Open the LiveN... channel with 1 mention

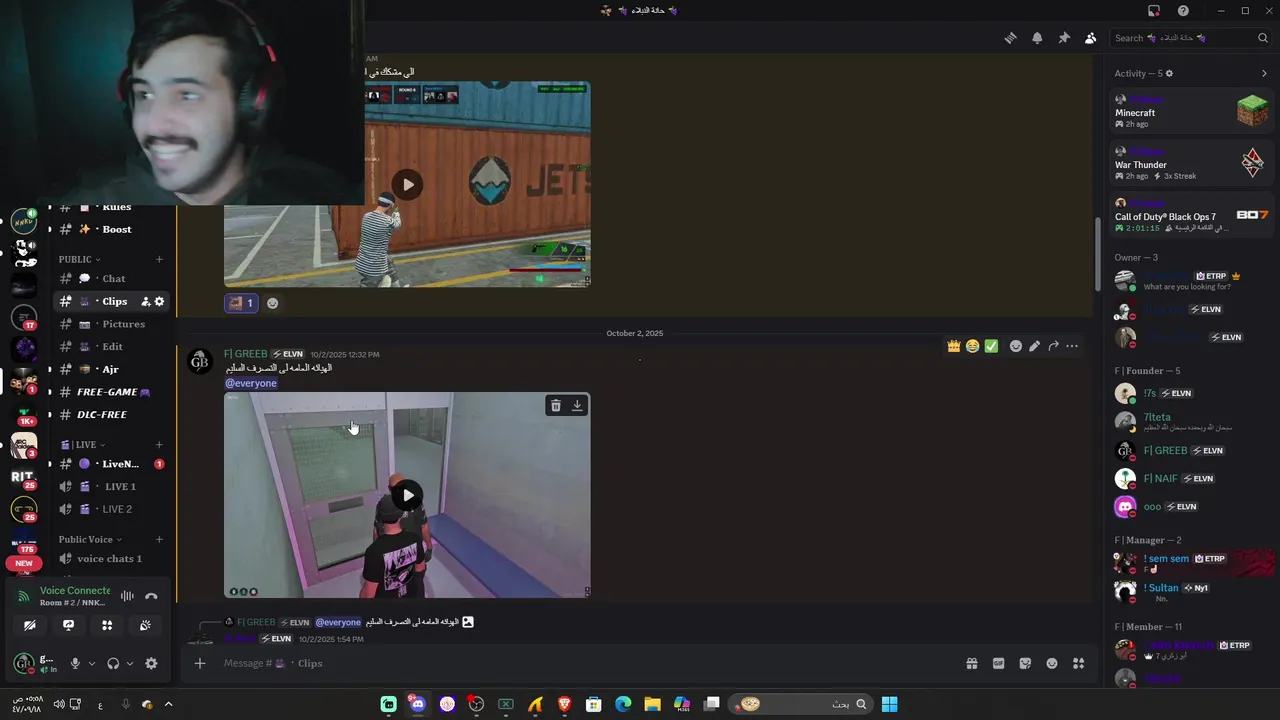[x=111, y=464]
